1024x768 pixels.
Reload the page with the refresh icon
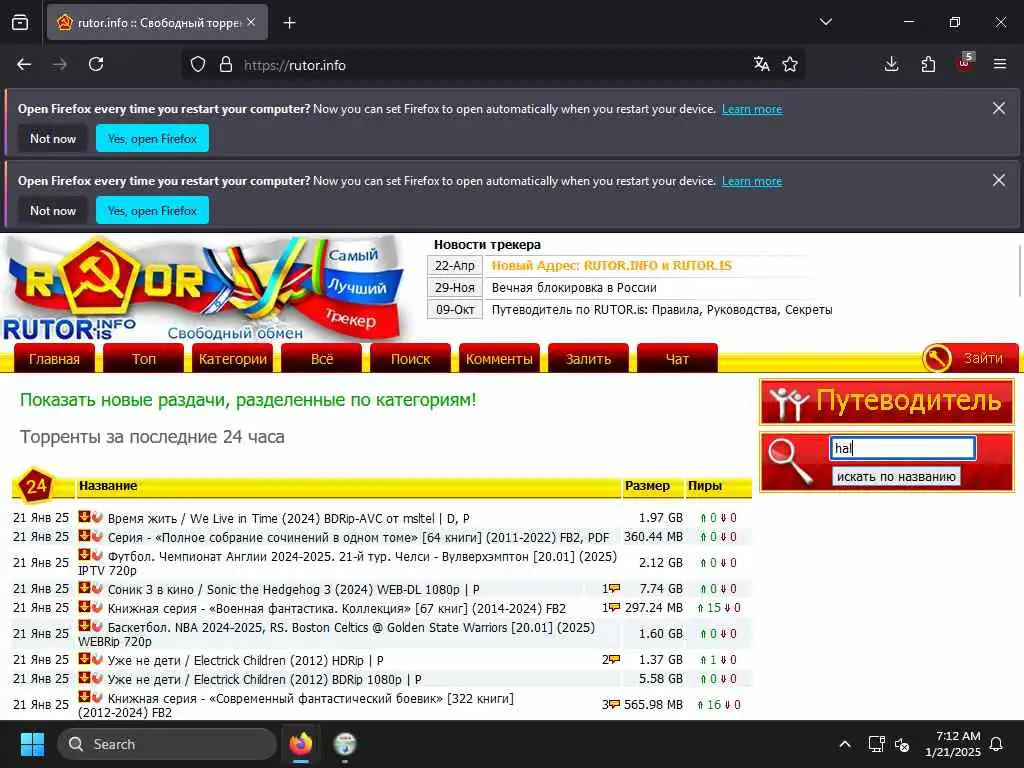pos(96,64)
